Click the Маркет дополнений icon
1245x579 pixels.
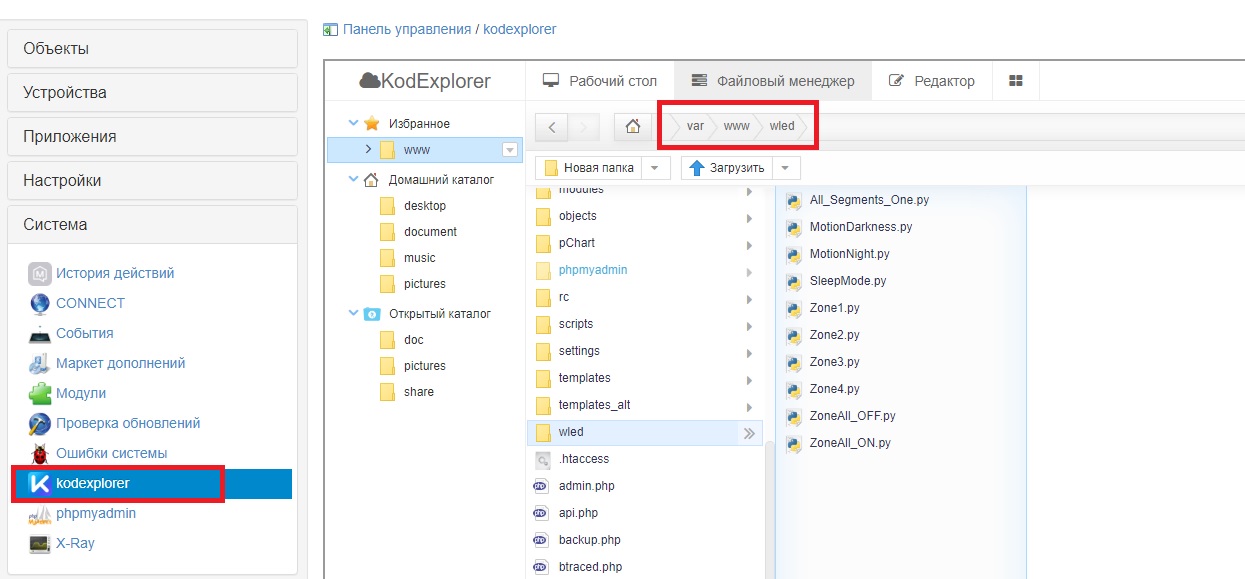coord(39,363)
